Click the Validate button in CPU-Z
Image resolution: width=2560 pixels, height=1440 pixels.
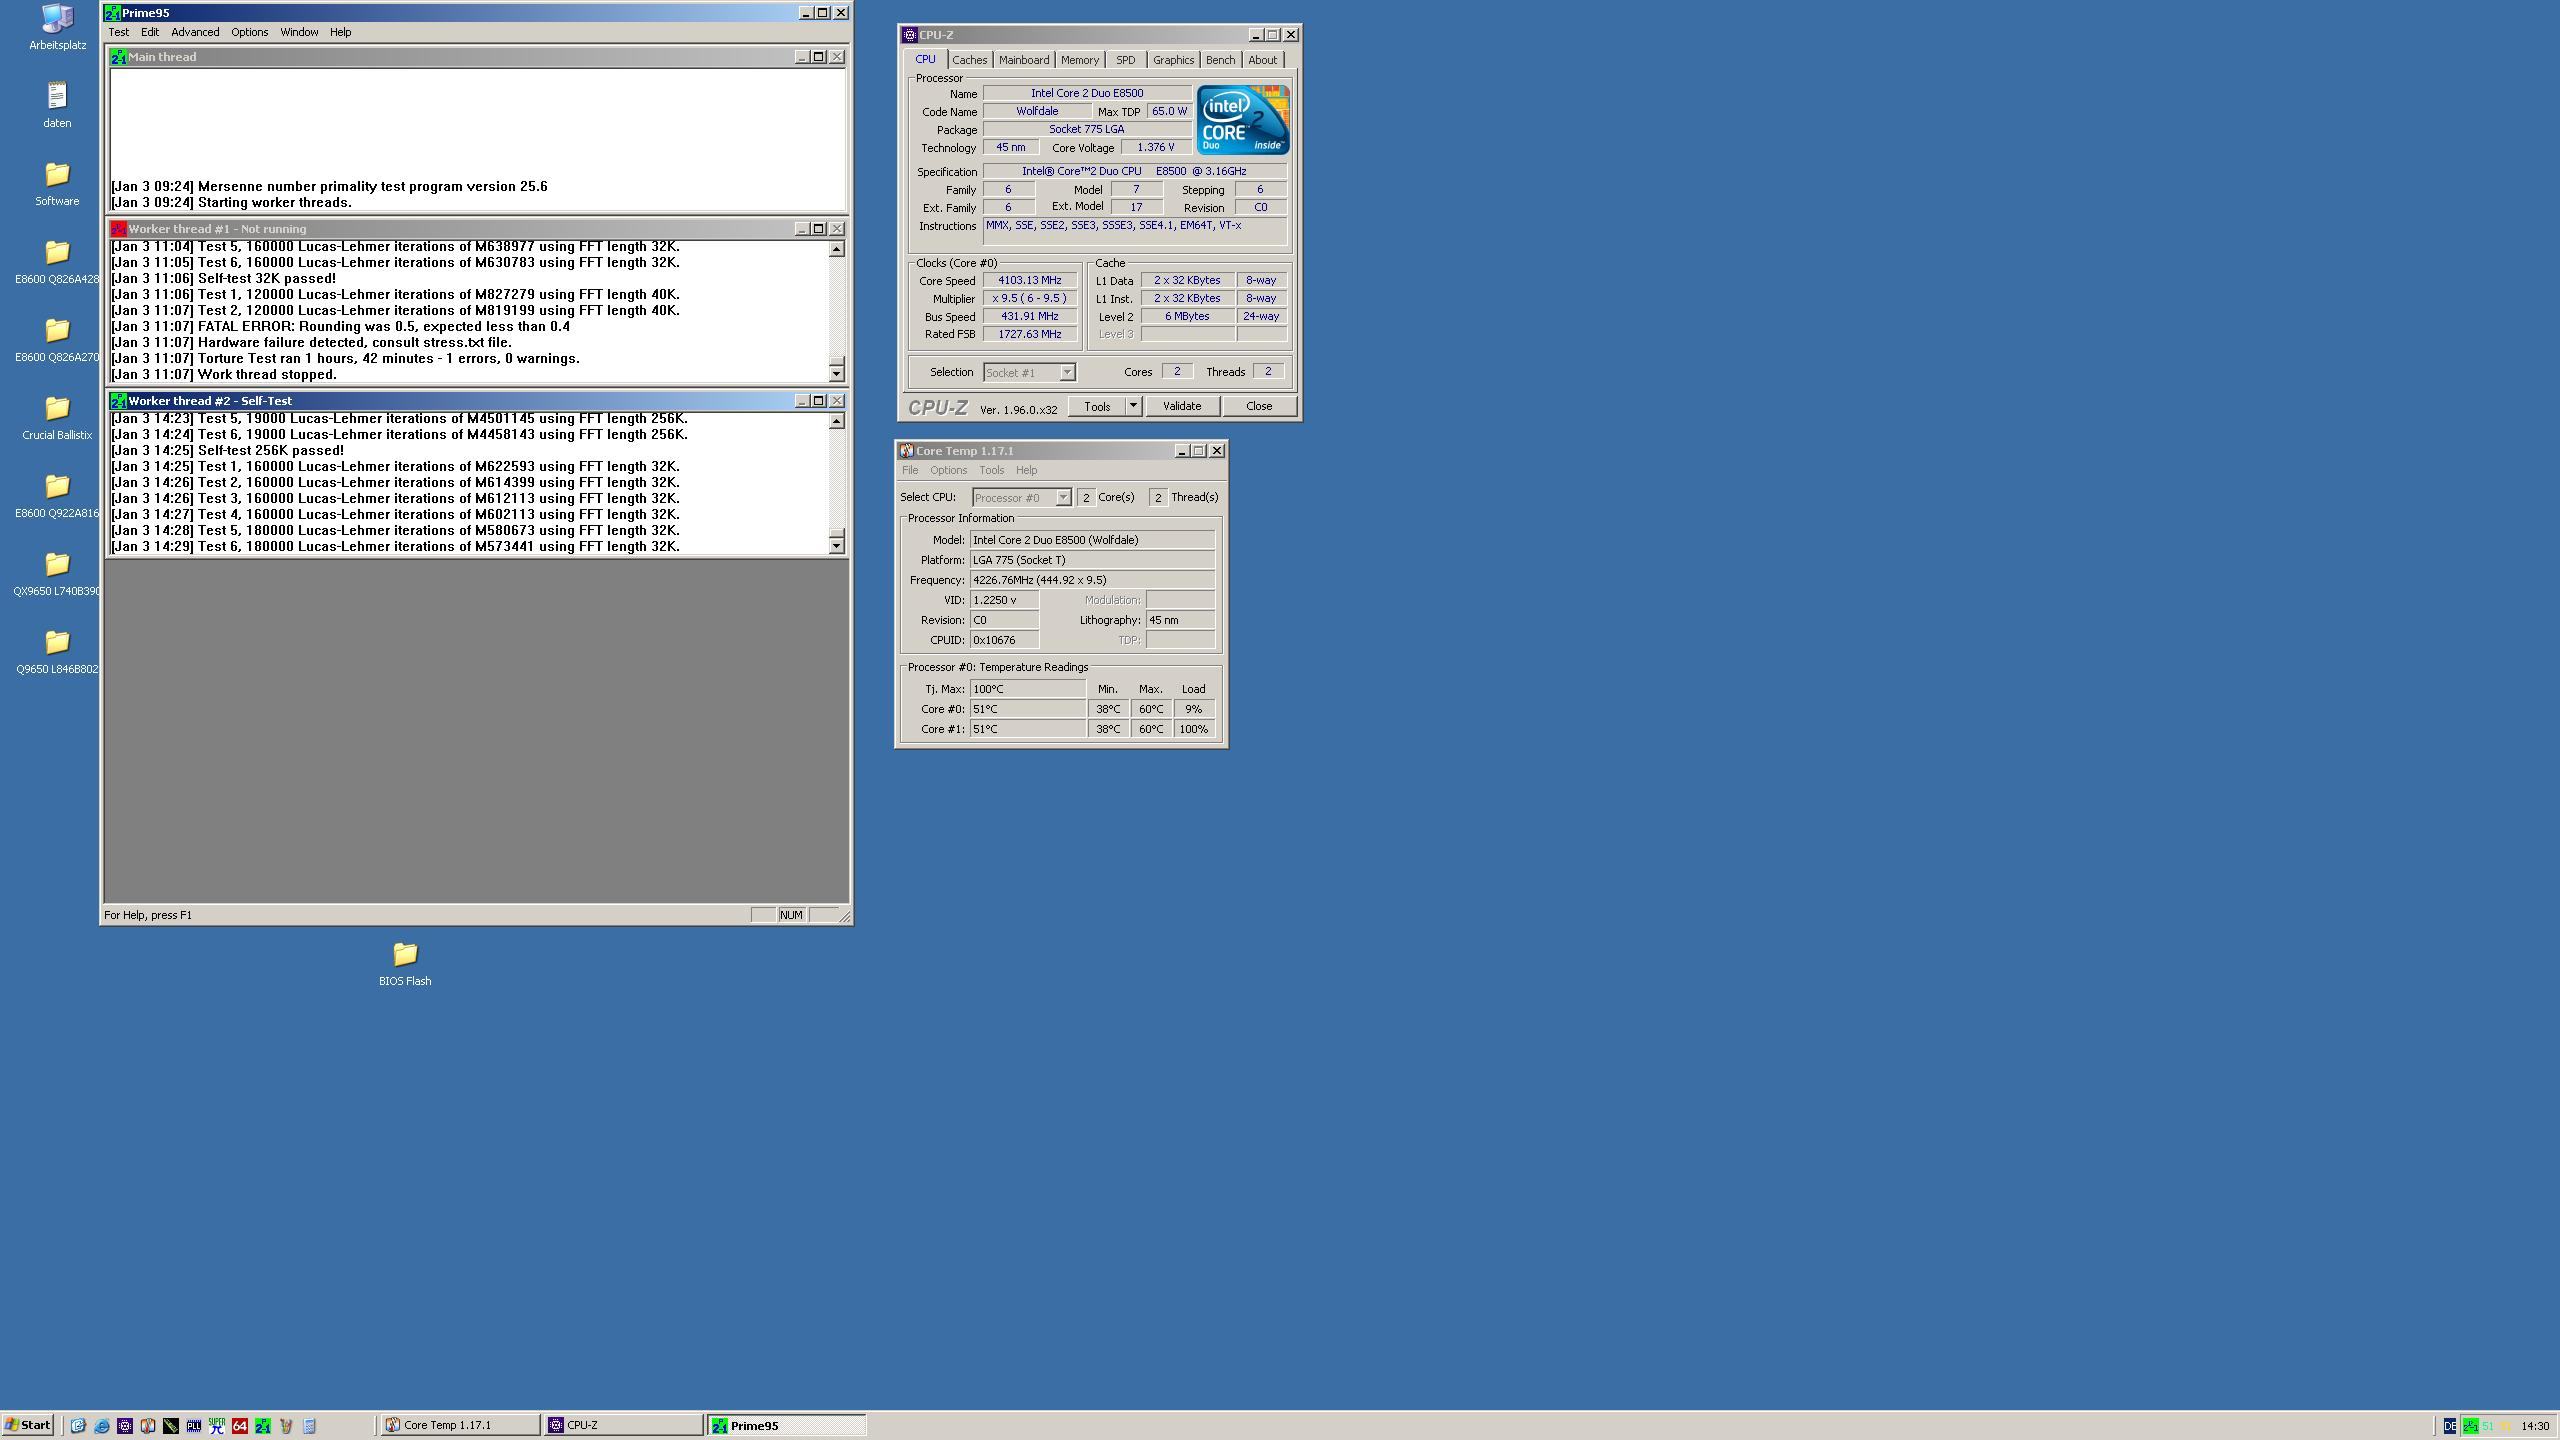pos(1181,406)
